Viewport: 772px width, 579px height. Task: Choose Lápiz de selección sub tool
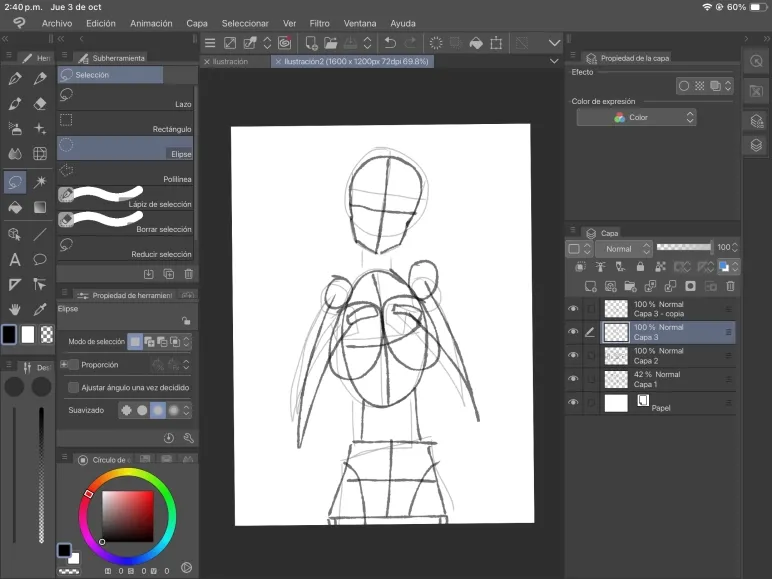pos(125,198)
